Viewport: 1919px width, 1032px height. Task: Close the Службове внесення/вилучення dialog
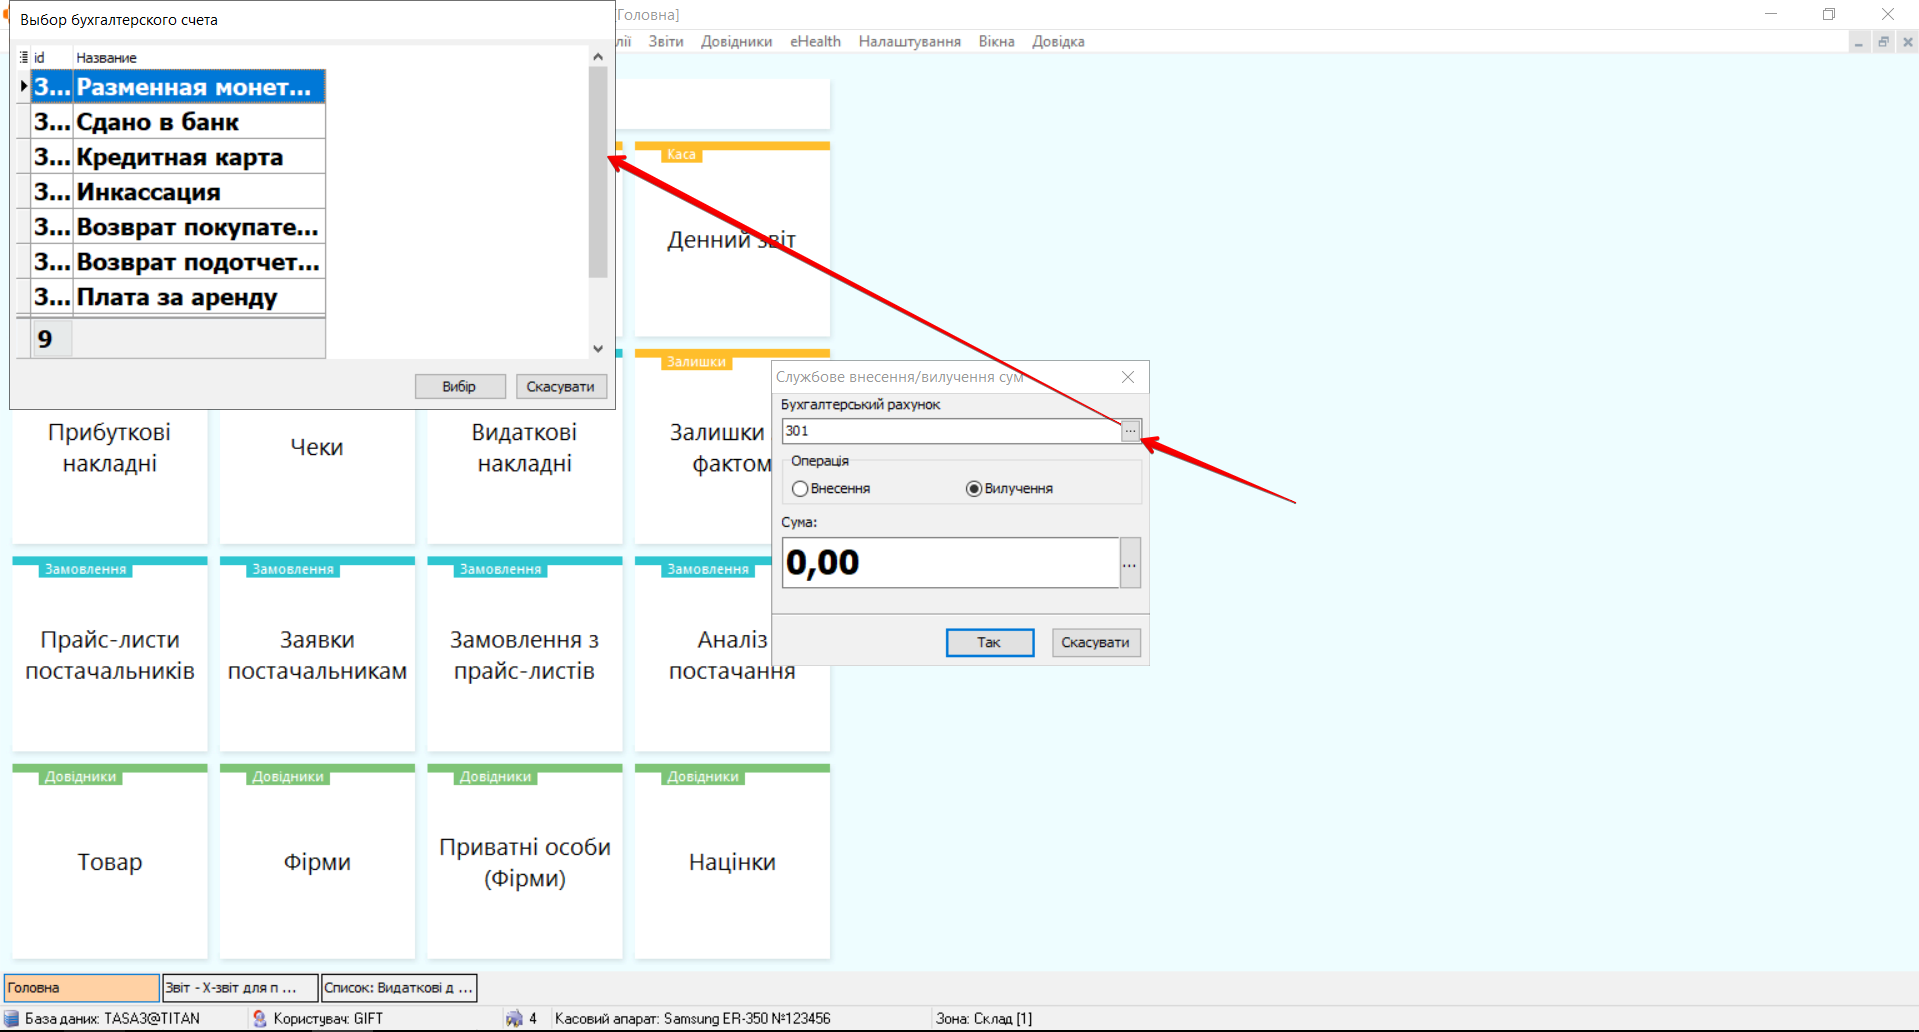tap(1127, 377)
